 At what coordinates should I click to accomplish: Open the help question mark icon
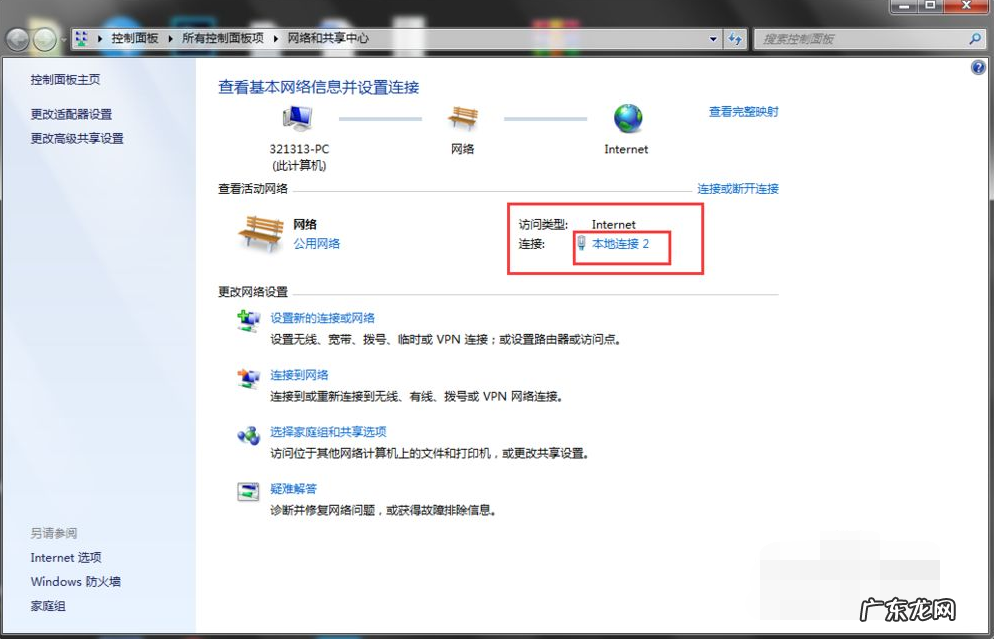977,67
